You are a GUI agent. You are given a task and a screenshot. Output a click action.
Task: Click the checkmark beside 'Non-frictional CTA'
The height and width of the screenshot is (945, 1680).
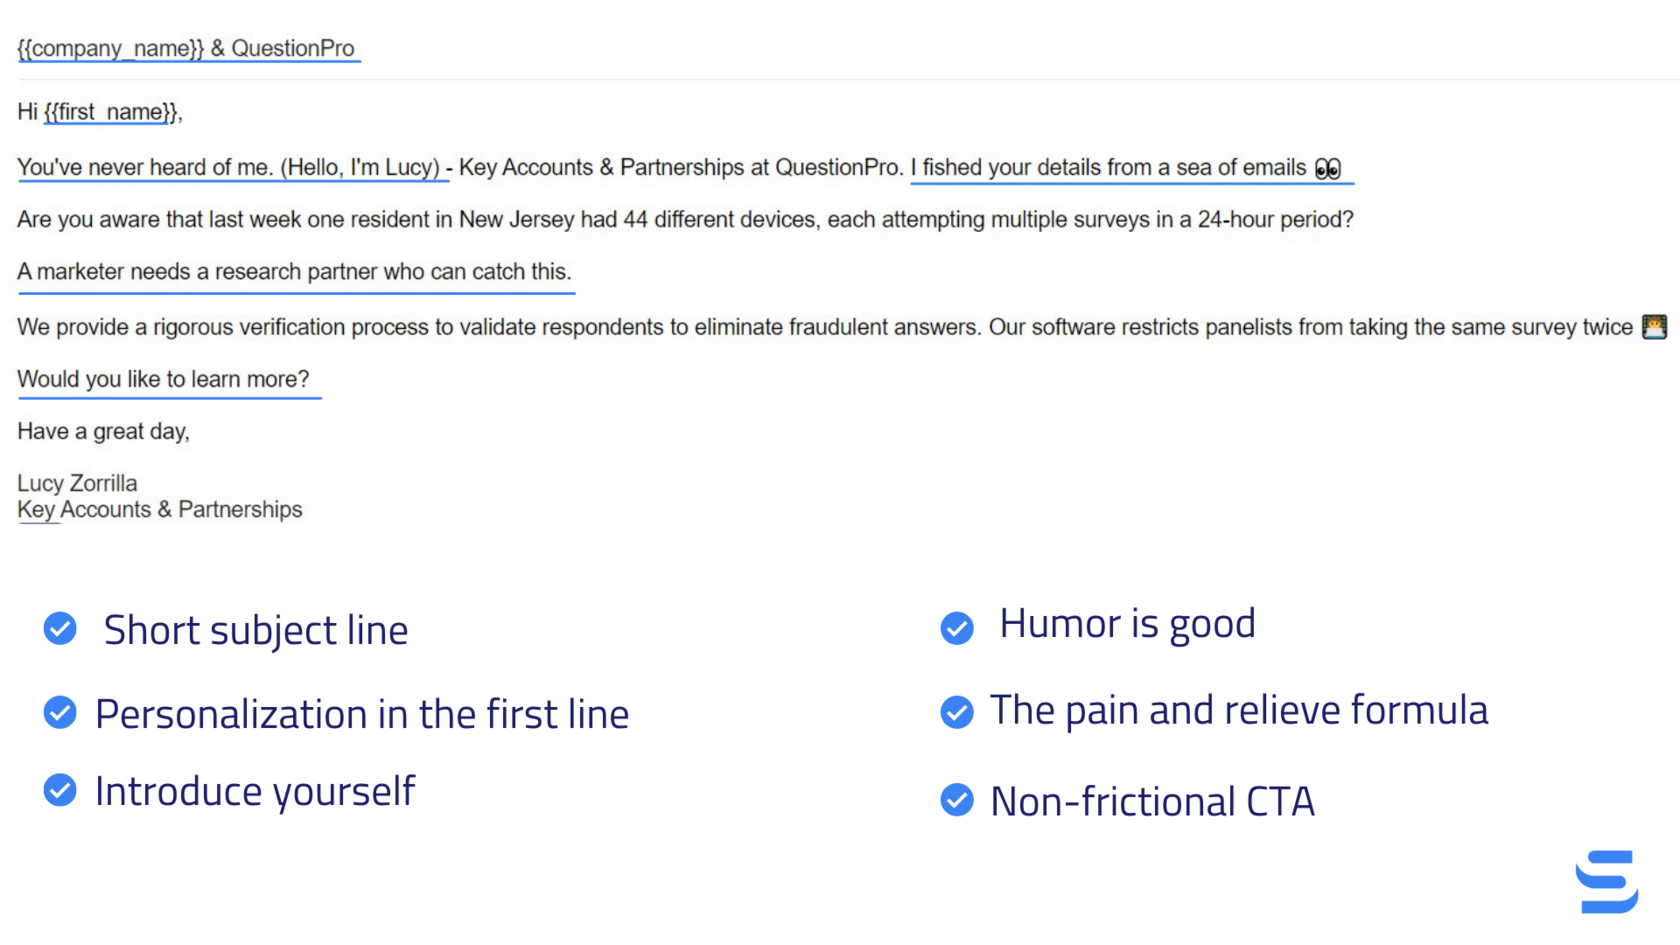pos(957,800)
